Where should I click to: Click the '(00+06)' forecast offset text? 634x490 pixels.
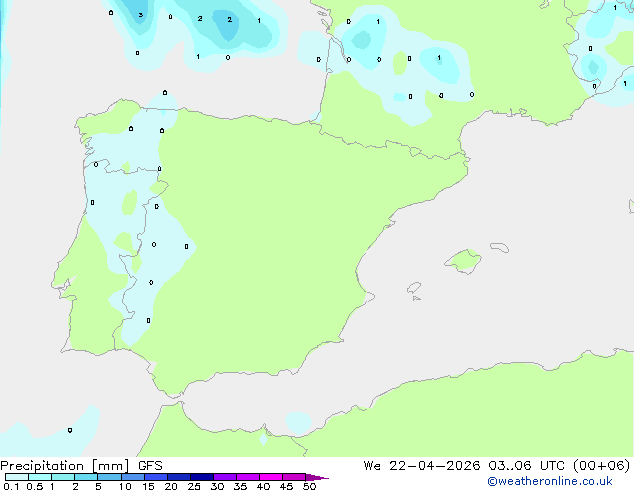point(602,466)
